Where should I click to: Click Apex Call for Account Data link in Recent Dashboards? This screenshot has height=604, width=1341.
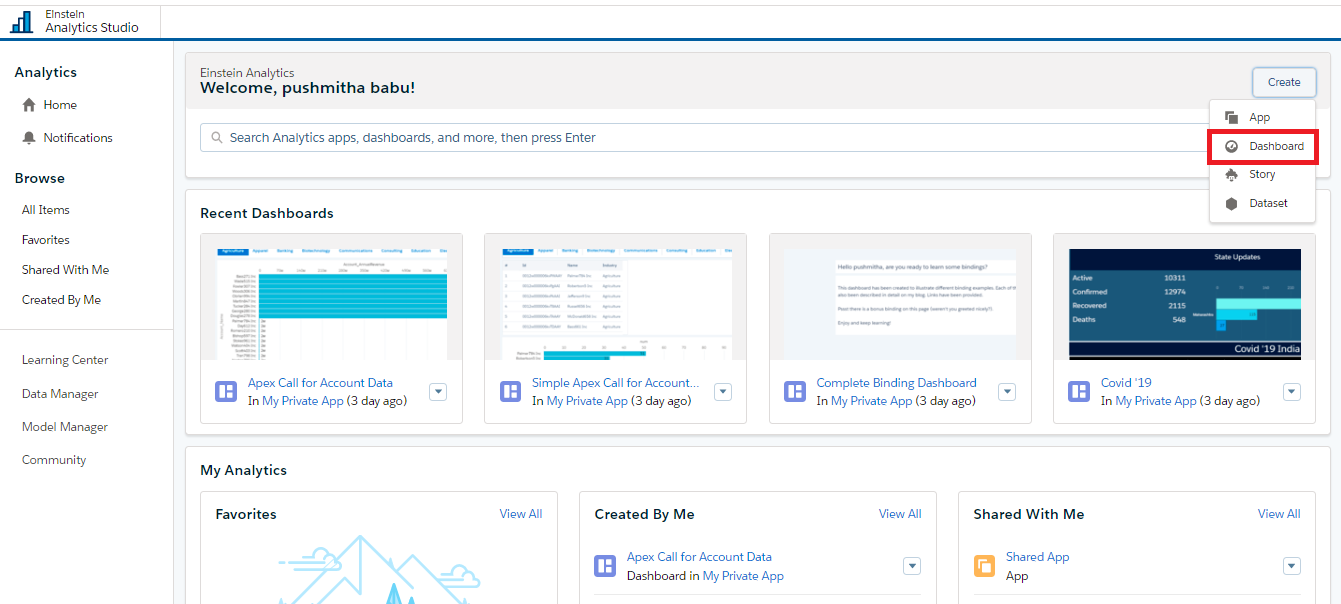(x=320, y=383)
